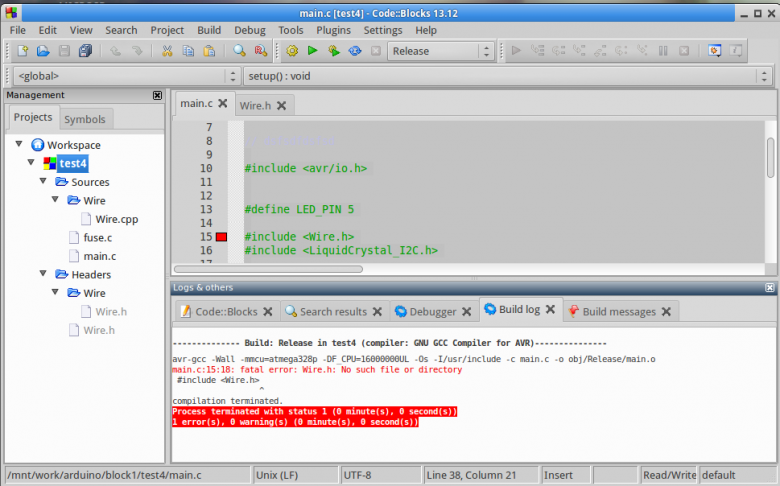This screenshot has width=780, height=486.
Task: Open the File menu
Action: [x=17, y=30]
